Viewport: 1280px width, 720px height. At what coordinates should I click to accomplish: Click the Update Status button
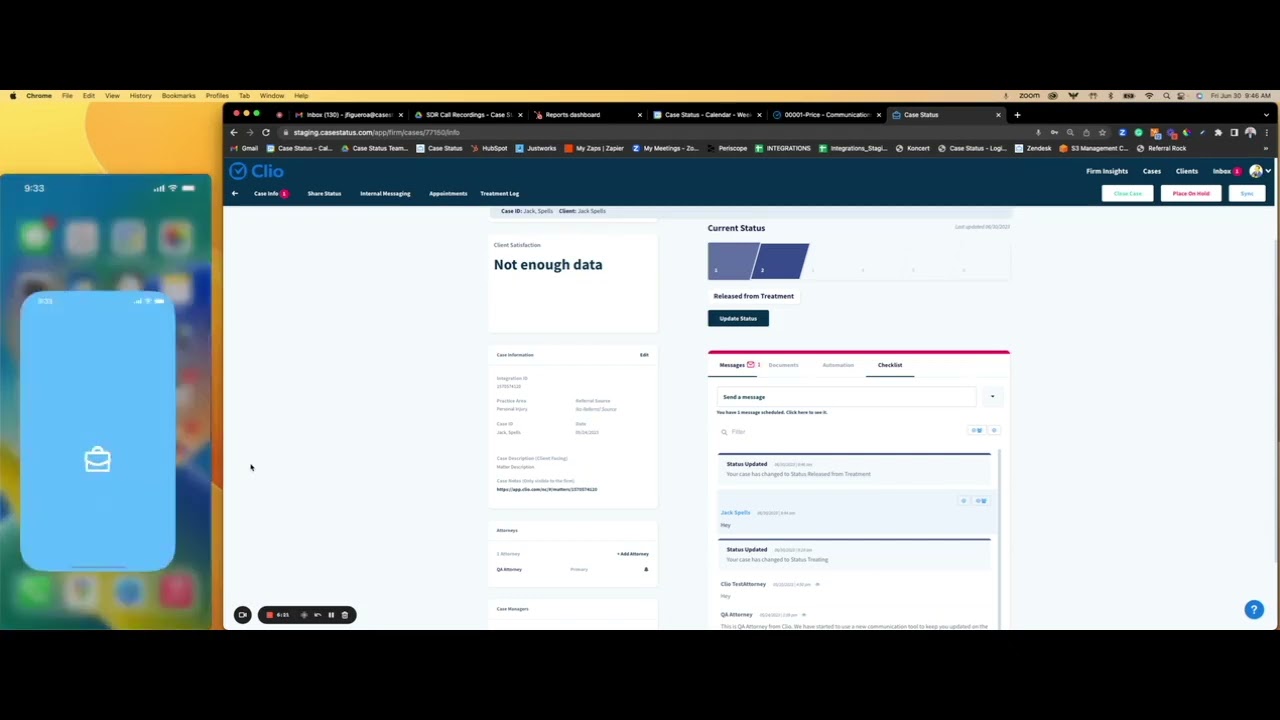[738, 318]
